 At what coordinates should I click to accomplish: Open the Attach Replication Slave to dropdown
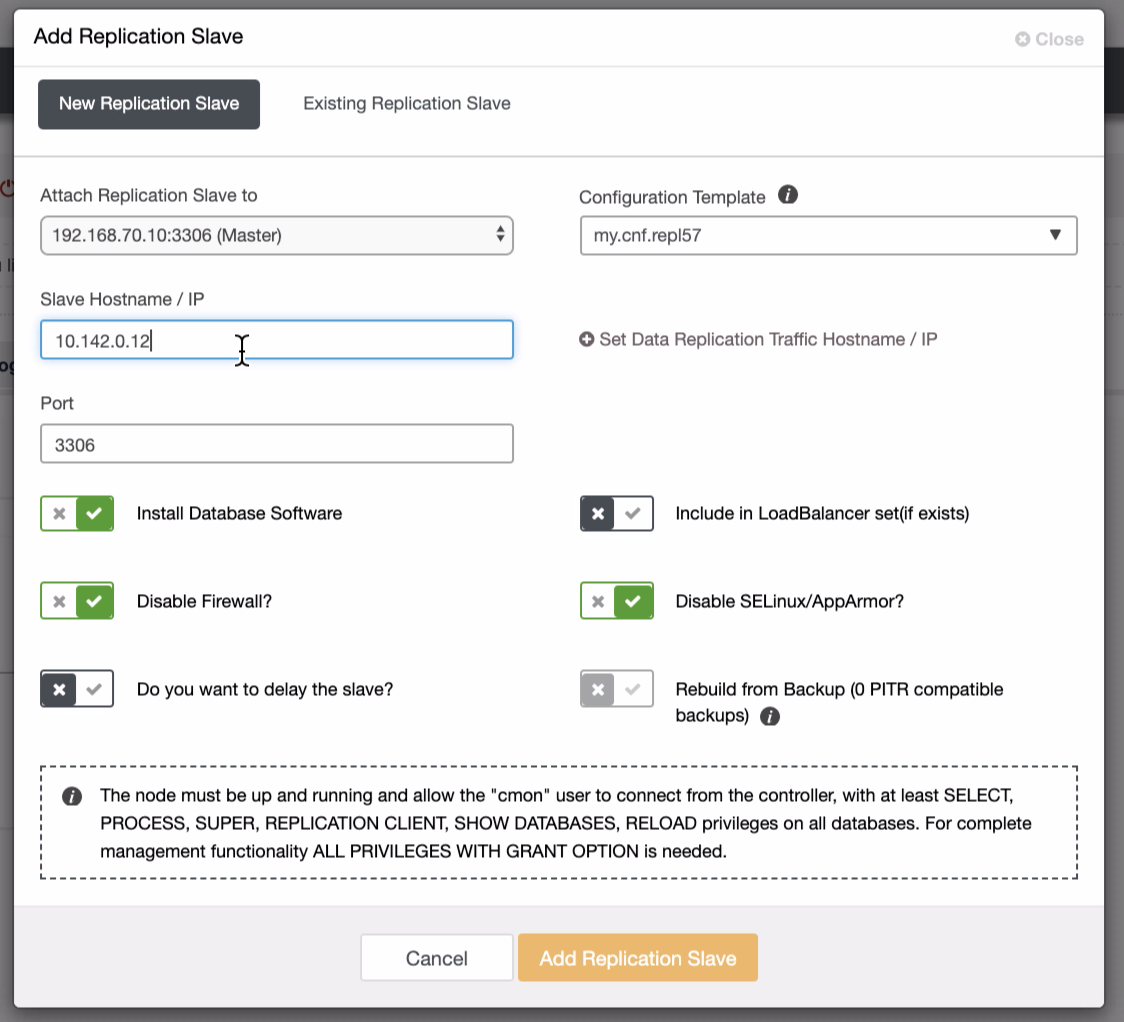277,235
